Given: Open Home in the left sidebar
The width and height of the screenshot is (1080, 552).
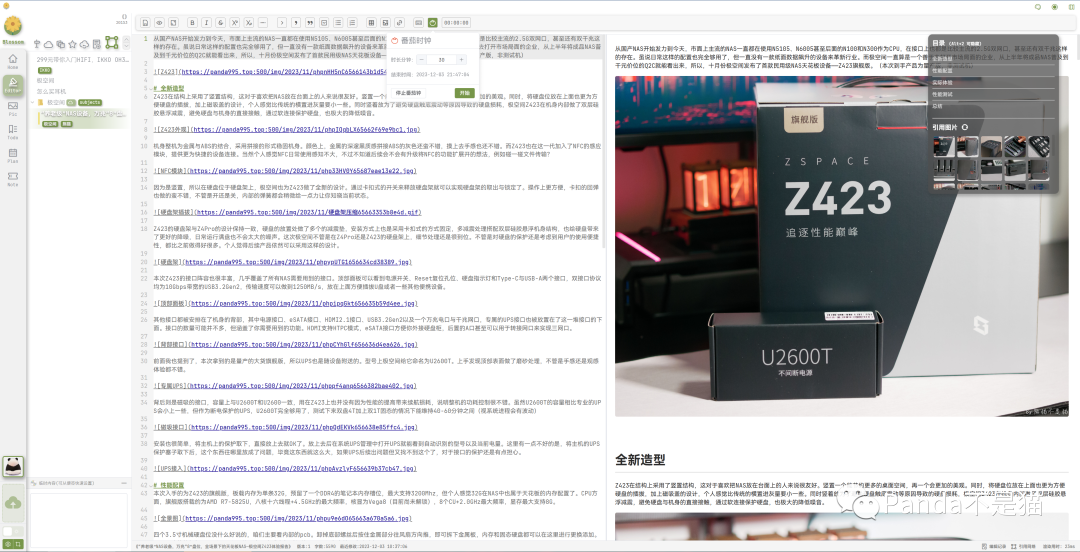Looking at the screenshot, I should 12,63.
